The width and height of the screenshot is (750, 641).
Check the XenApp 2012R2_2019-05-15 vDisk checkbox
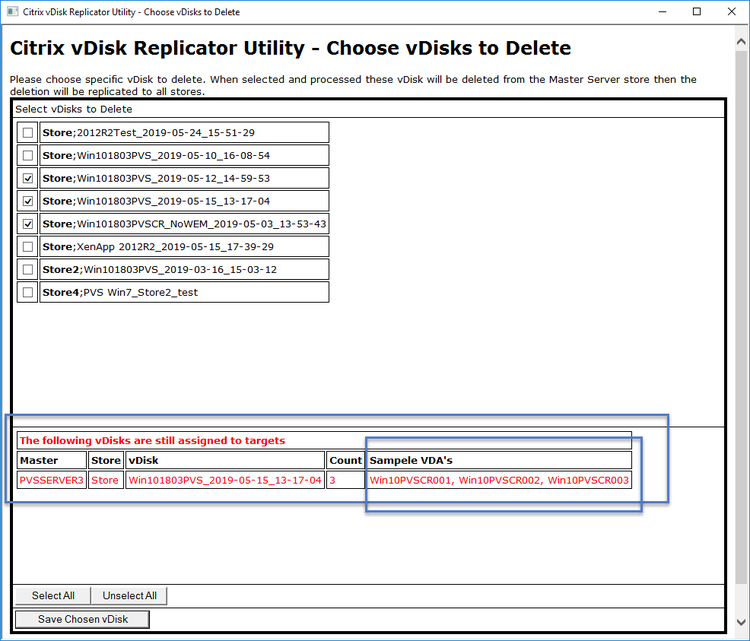point(28,247)
